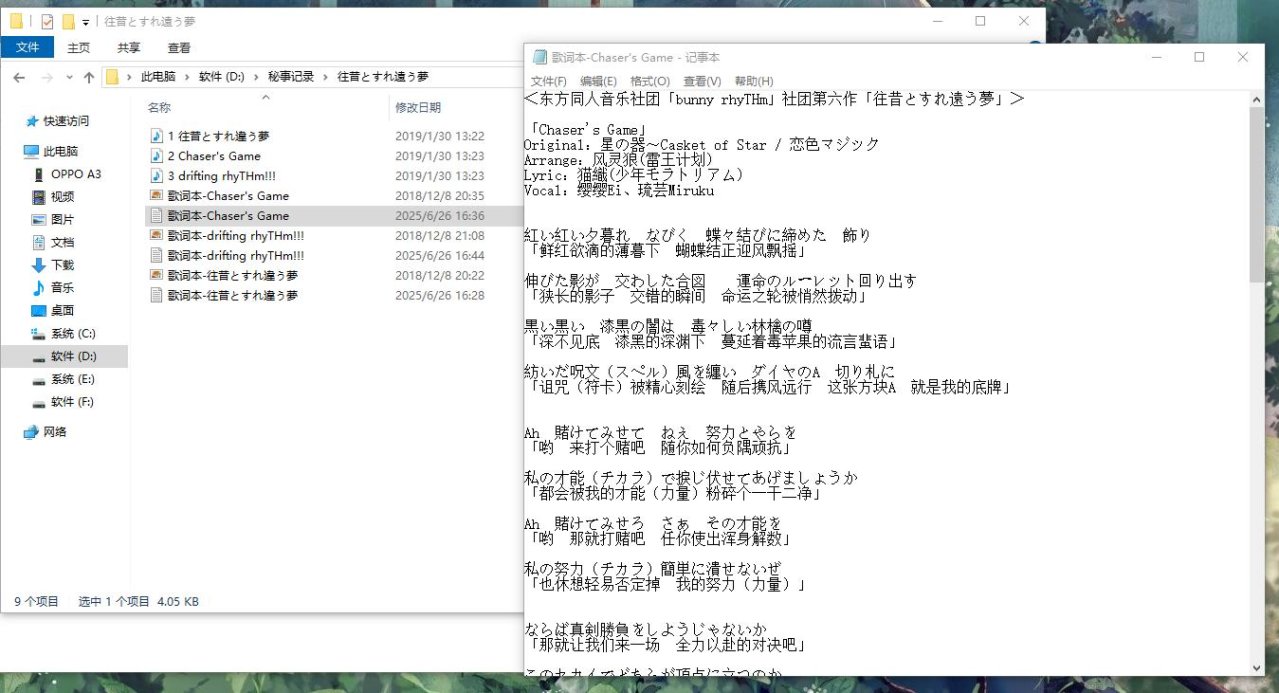Go up one folder level in Explorer
The width and height of the screenshot is (1279, 693).
pos(89,77)
